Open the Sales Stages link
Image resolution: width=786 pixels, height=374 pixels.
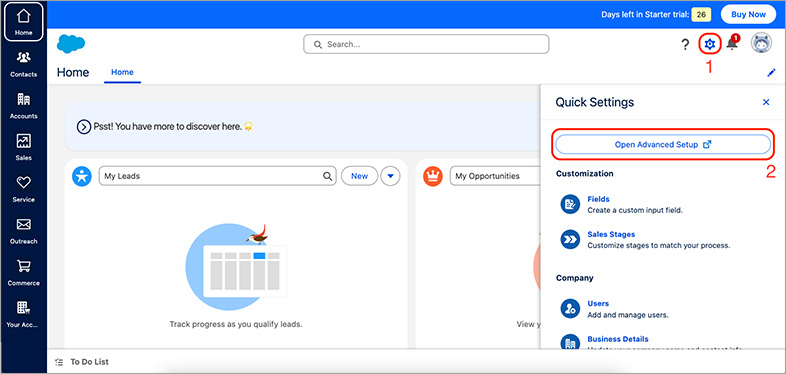pyautogui.click(x=611, y=234)
